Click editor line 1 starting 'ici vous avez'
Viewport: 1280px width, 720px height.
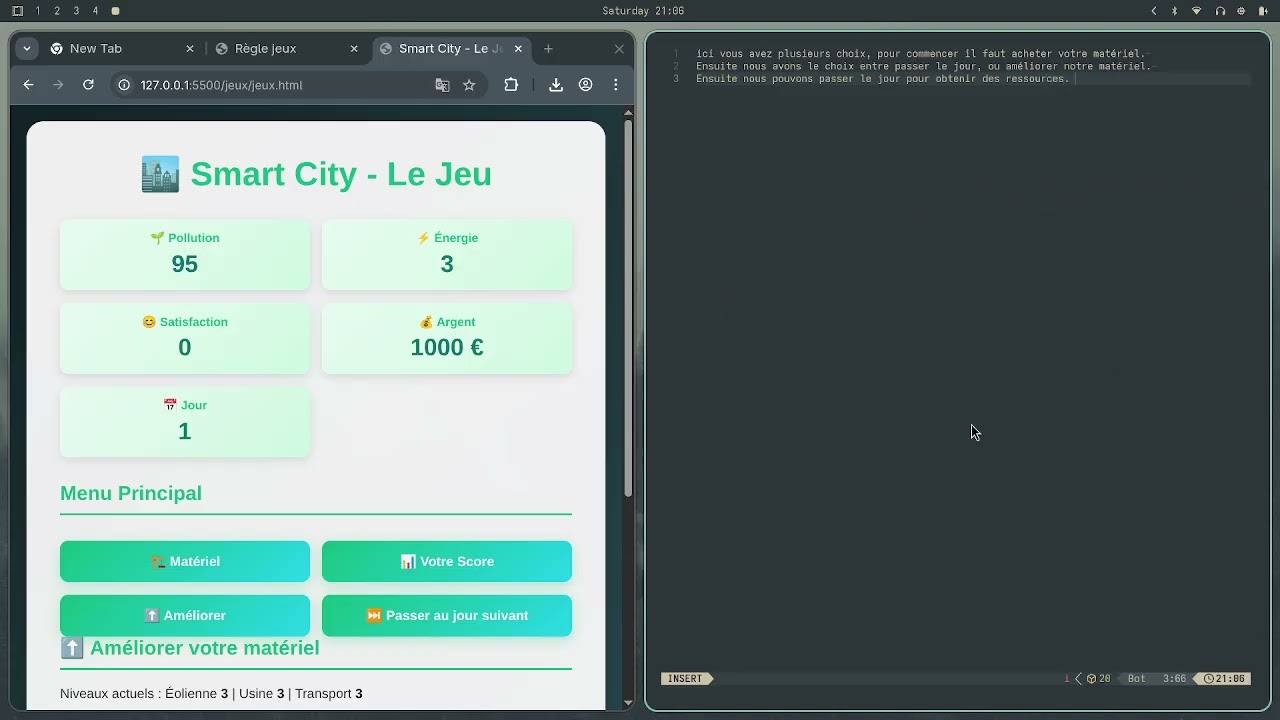pos(920,54)
